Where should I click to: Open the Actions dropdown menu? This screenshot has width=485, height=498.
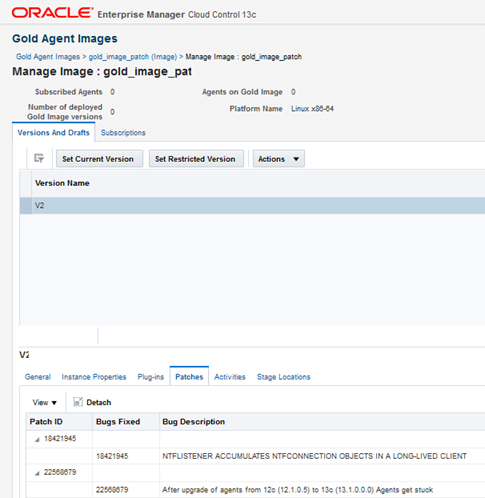coord(279,159)
